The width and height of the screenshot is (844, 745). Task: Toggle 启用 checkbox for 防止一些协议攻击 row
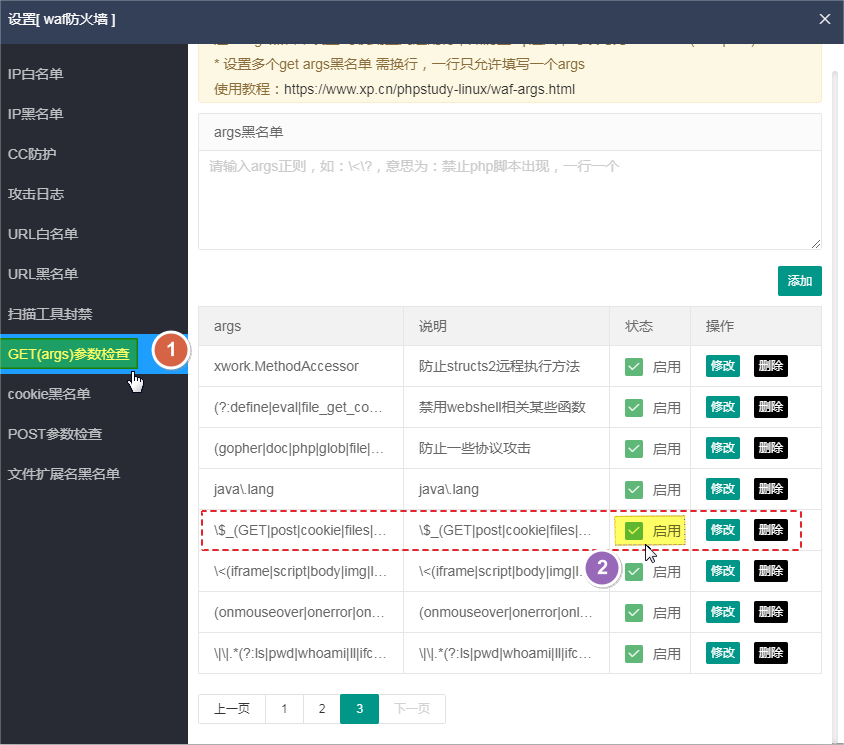pyautogui.click(x=634, y=448)
